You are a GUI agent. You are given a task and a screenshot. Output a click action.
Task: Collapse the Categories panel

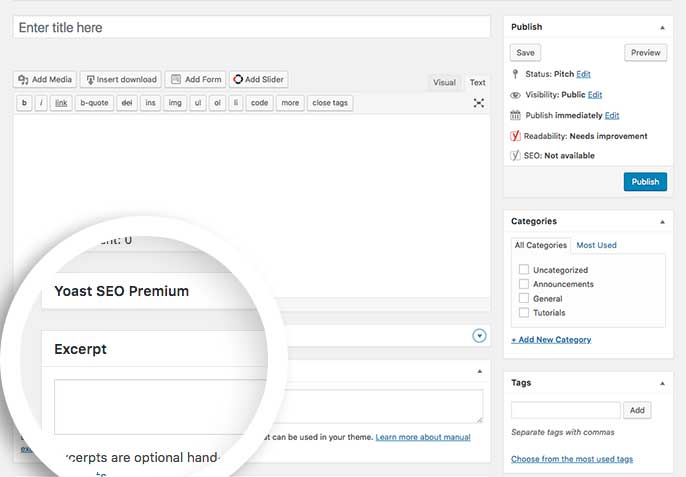pos(662,222)
